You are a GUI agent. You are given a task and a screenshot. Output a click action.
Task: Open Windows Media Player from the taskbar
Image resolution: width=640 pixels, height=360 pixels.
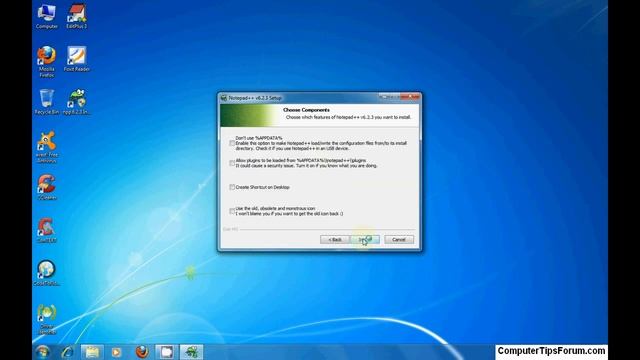[x=117, y=351]
